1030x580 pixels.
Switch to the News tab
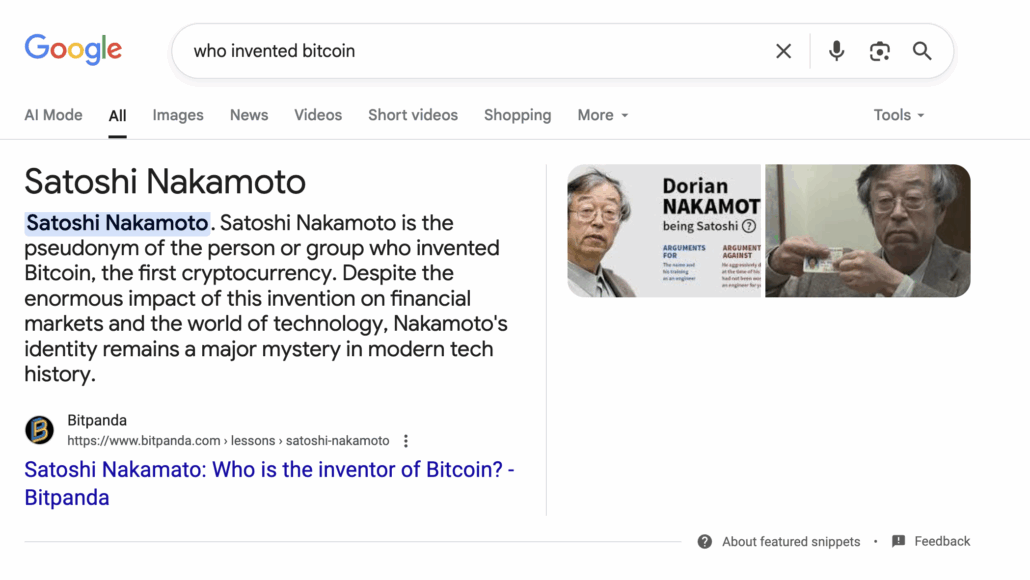(x=249, y=115)
